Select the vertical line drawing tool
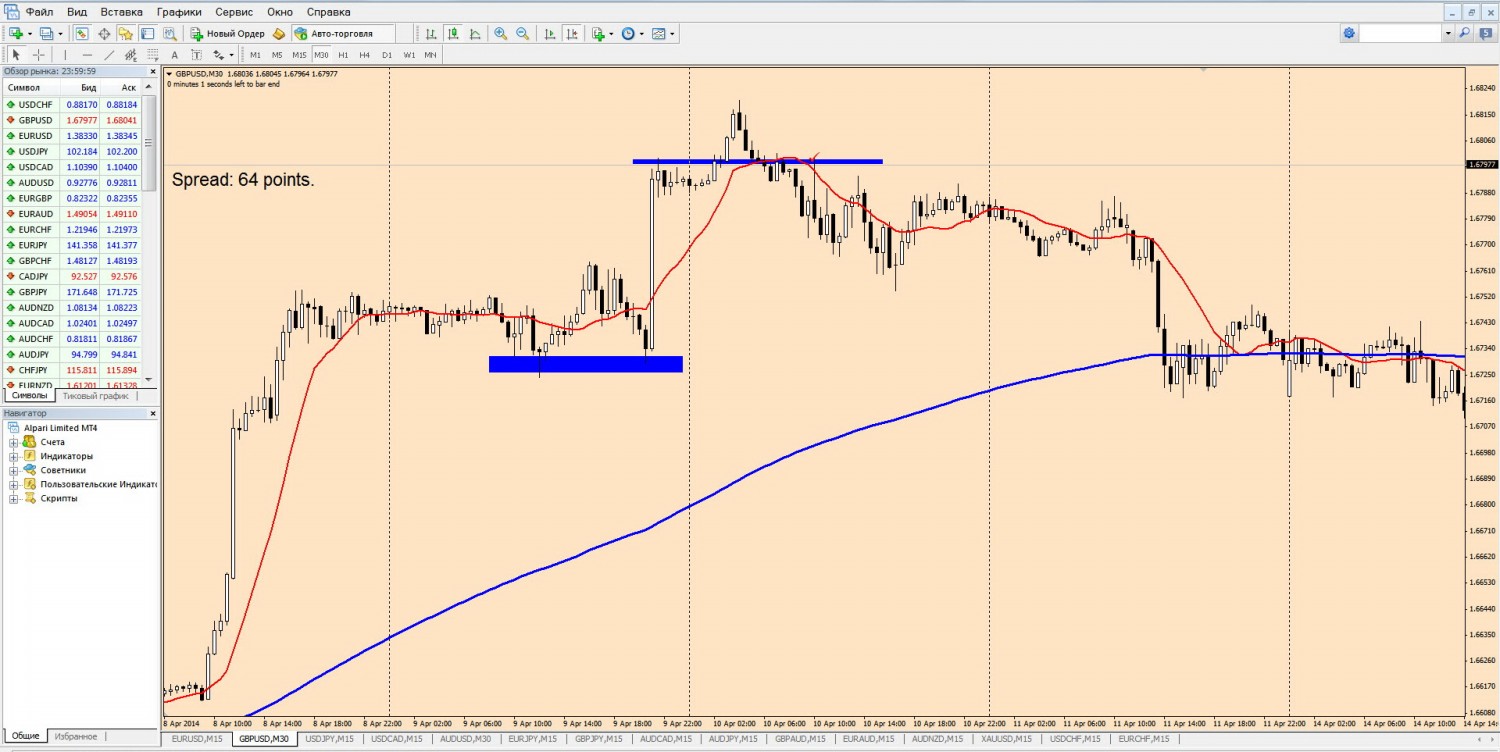 tap(65, 55)
